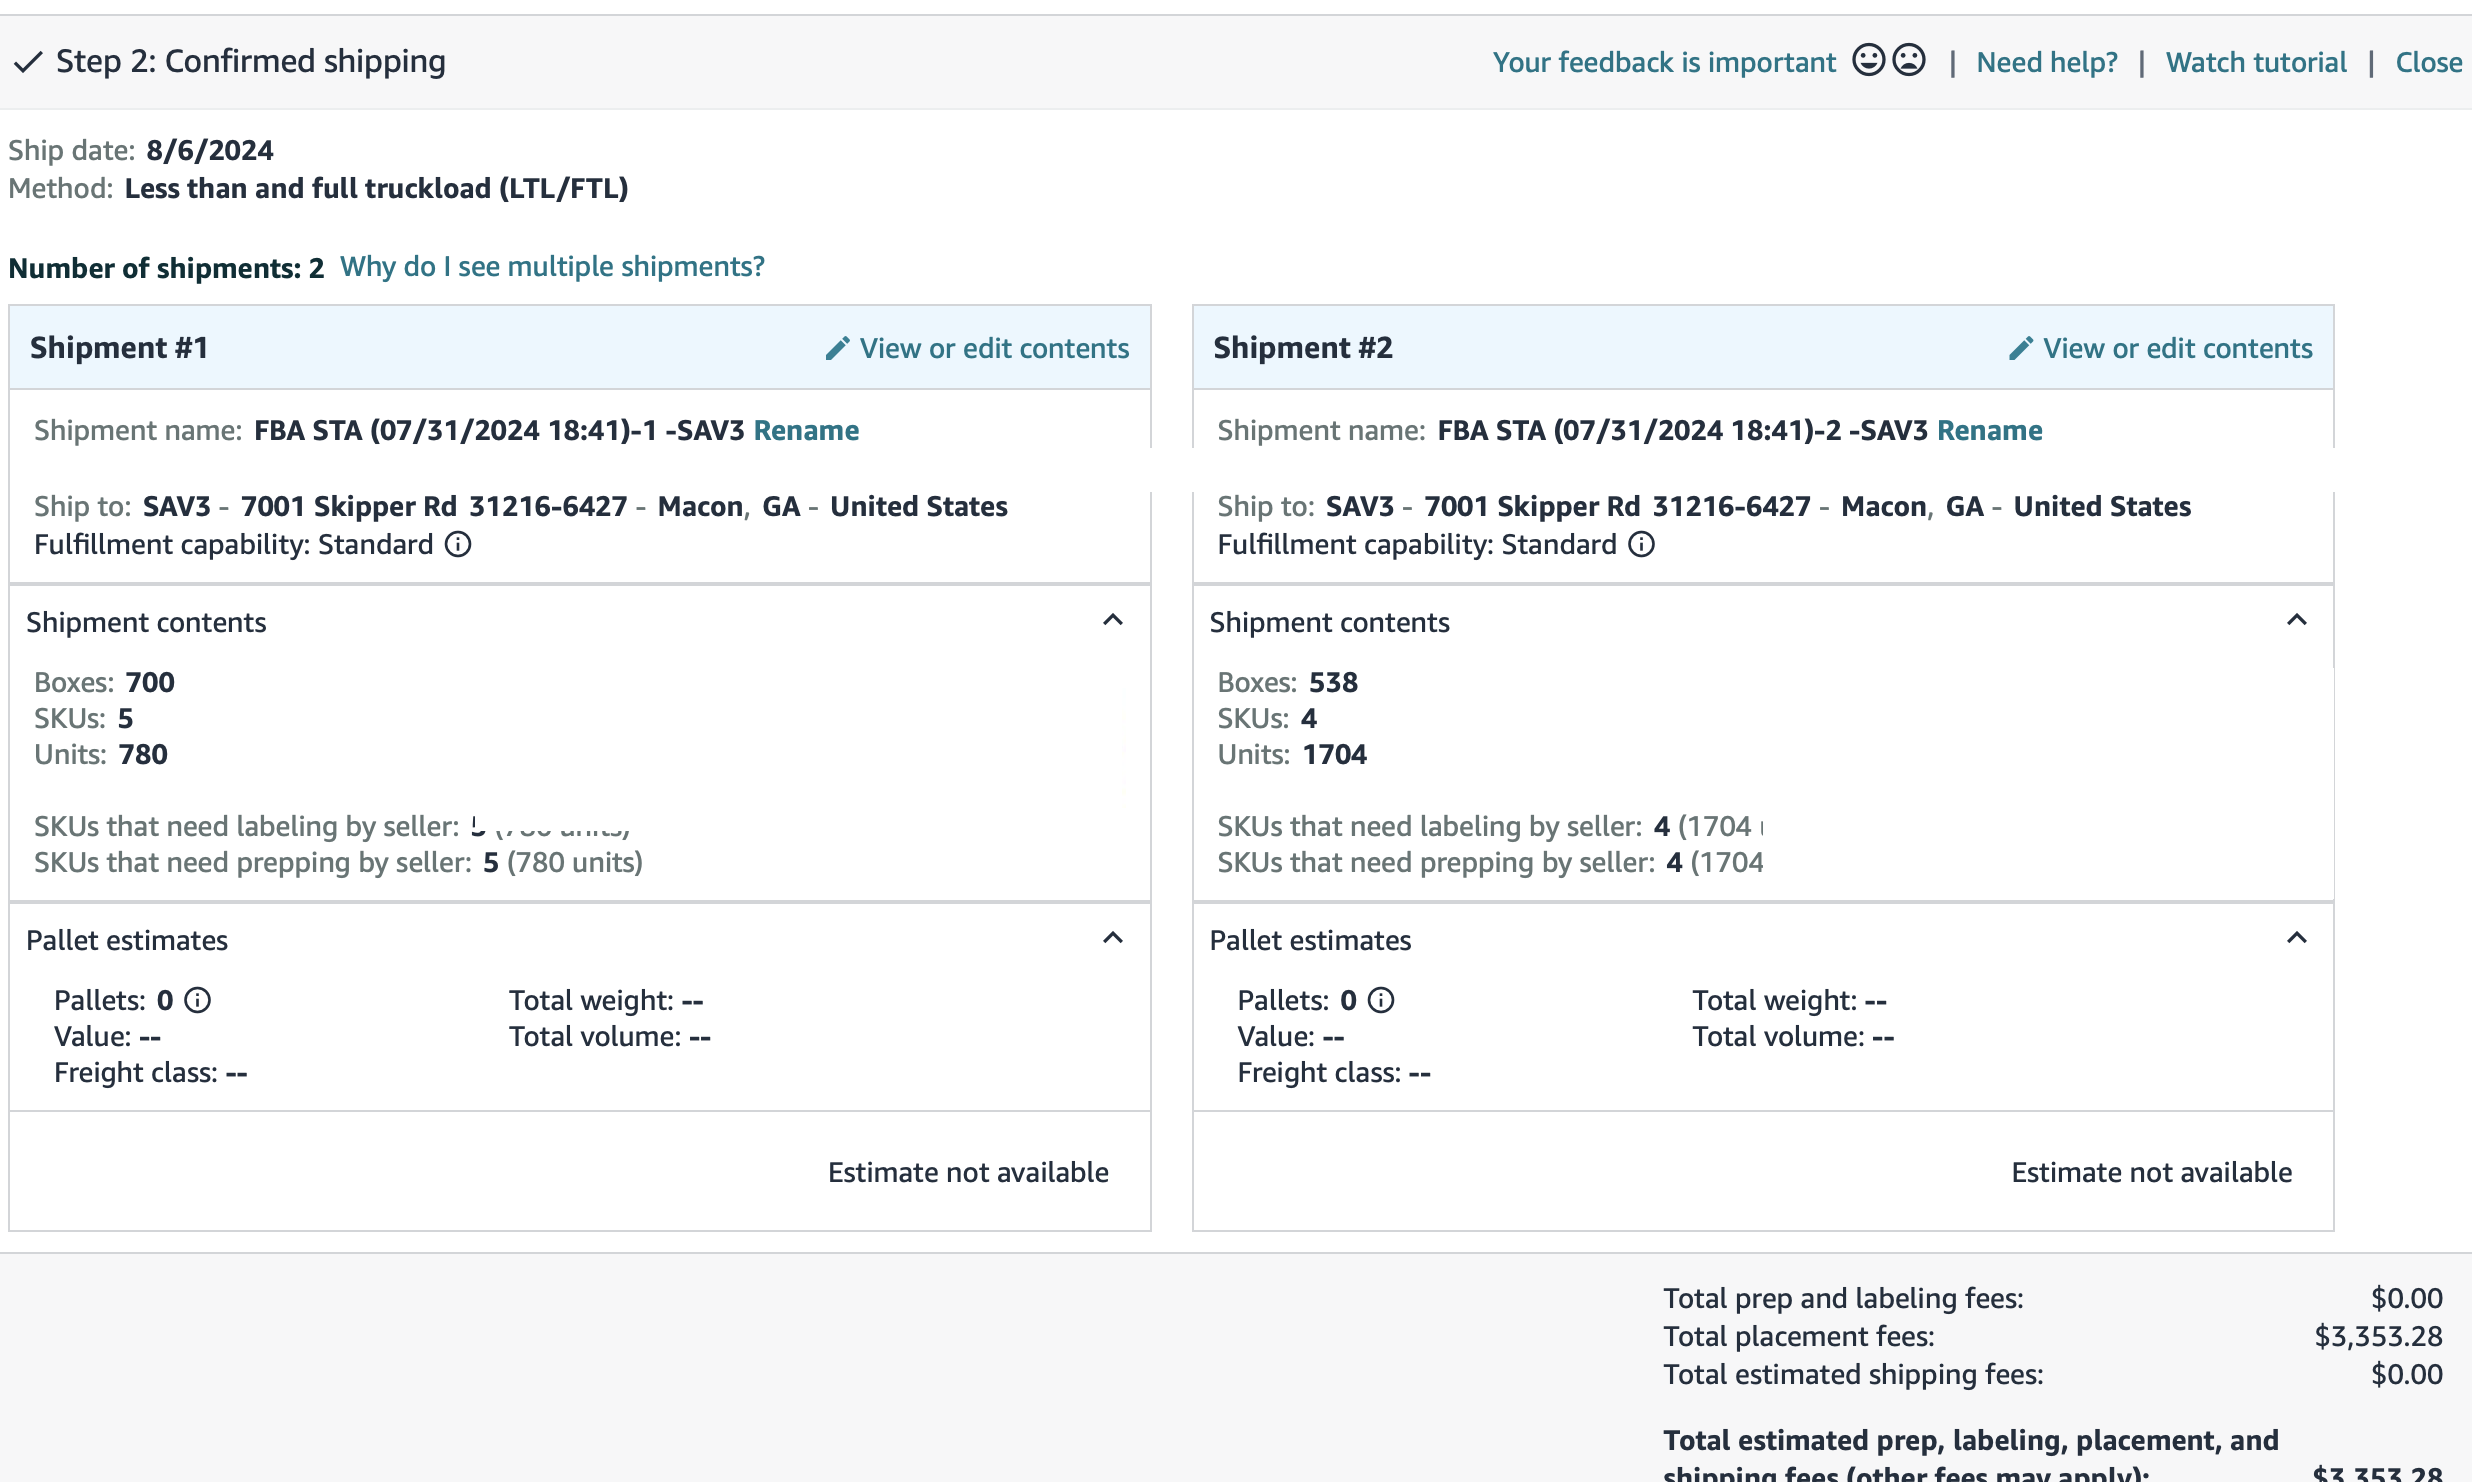
Task: Click Total prep and labeling fees line
Action: coord(2053,1298)
